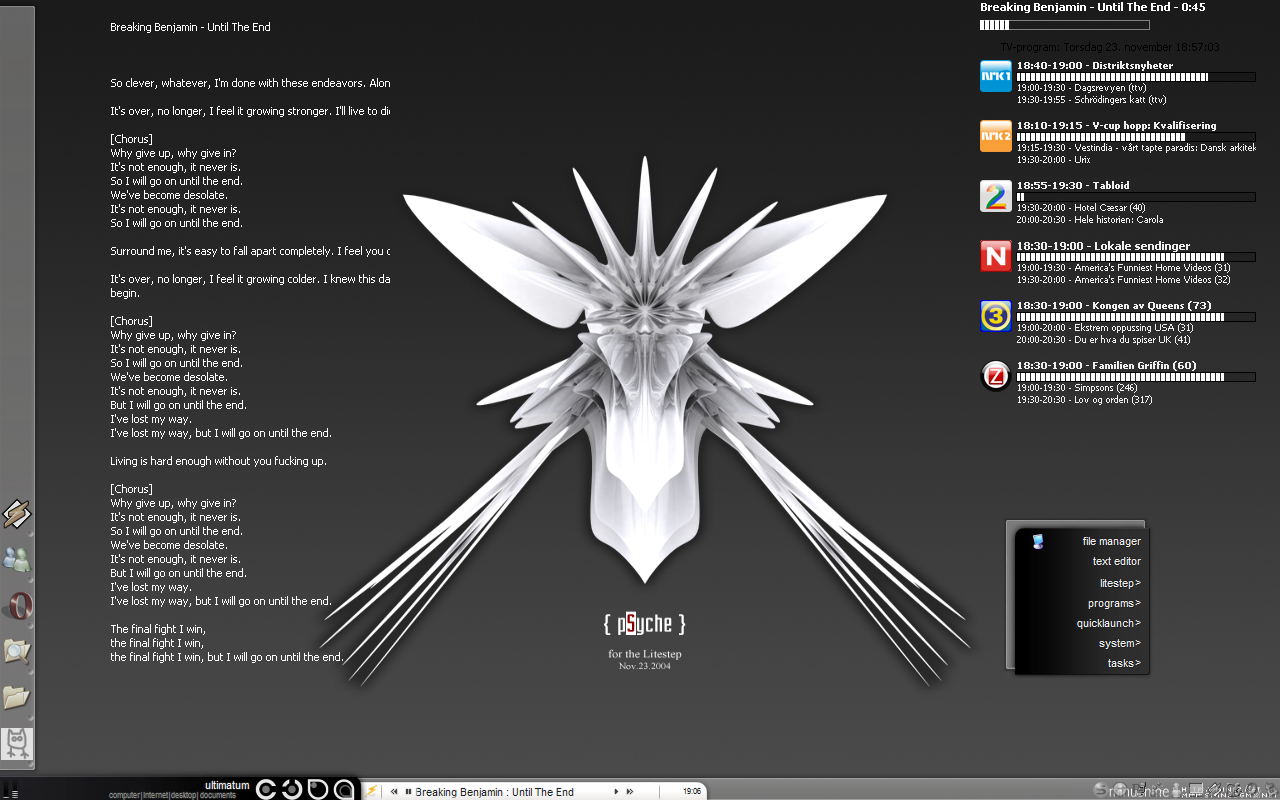This screenshot has height=800, width=1280.
Task: Open file manager from popup menu
Action: click(1111, 541)
